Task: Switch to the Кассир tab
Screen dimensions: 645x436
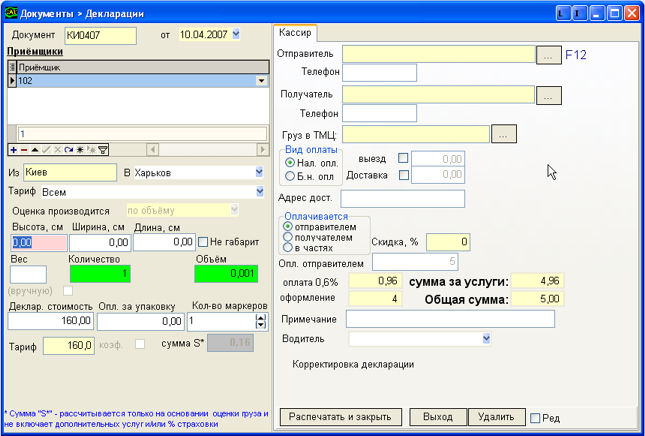Action: (x=295, y=33)
